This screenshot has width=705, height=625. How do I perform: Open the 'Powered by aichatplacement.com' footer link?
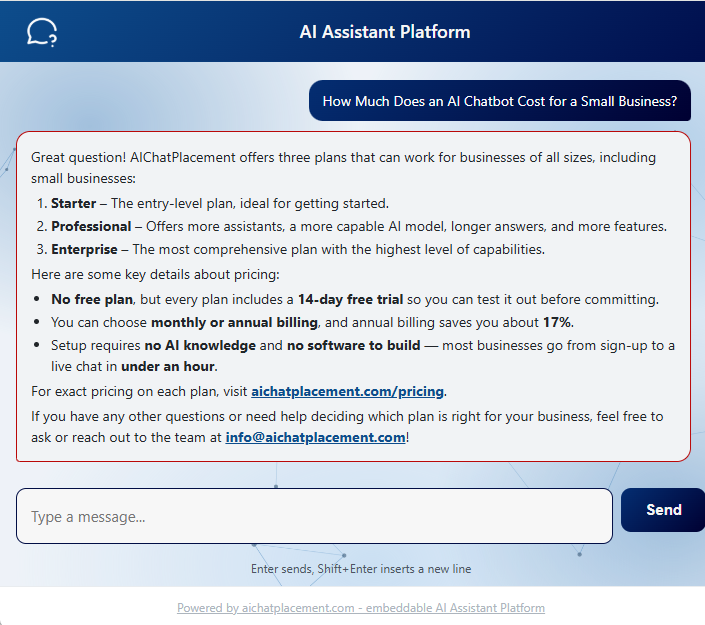click(x=361, y=608)
